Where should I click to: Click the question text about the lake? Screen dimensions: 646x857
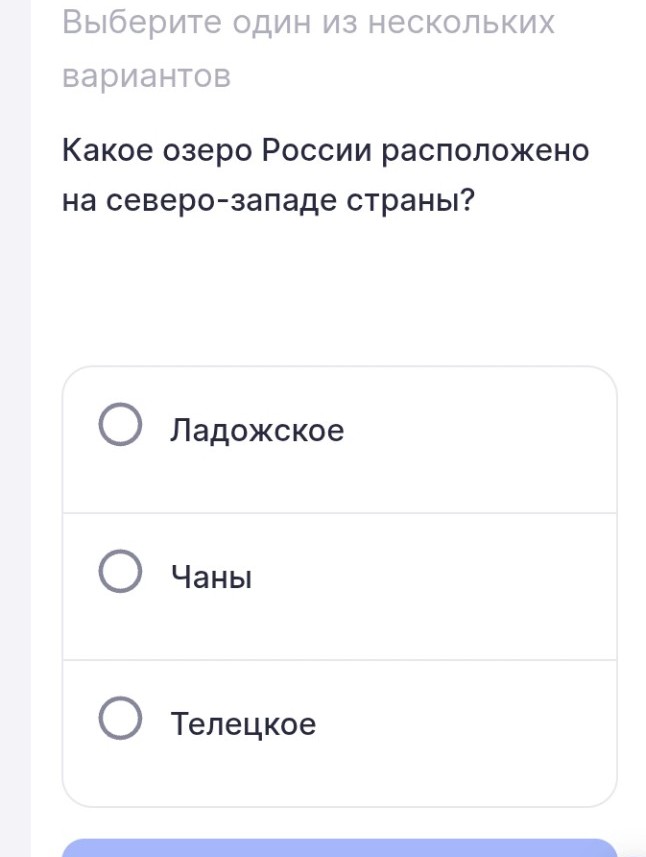[324, 177]
